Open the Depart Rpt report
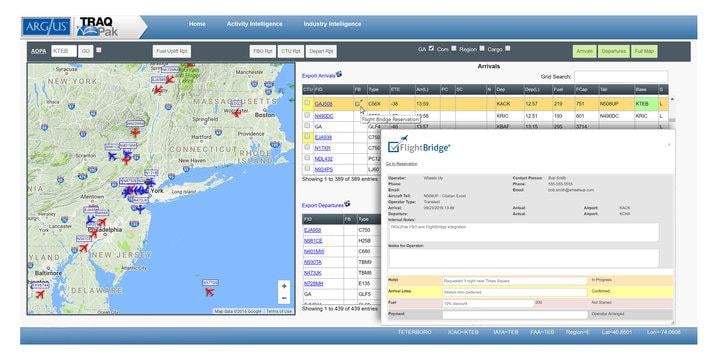Screen dimensions: 720x360 (x=321, y=51)
